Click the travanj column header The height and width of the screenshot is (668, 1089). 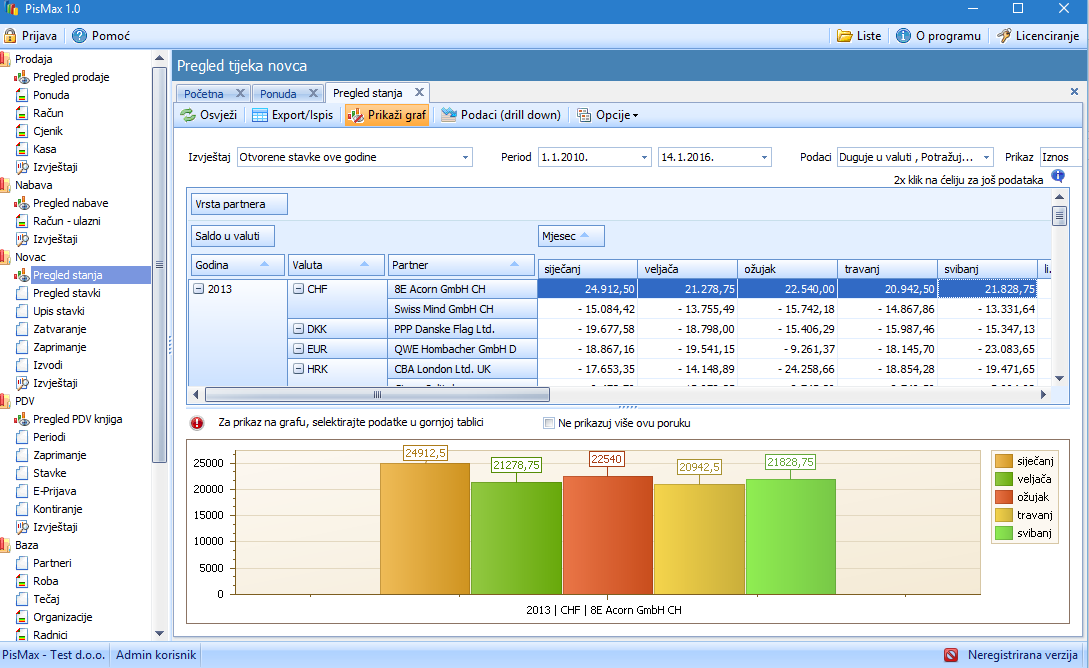point(887,269)
